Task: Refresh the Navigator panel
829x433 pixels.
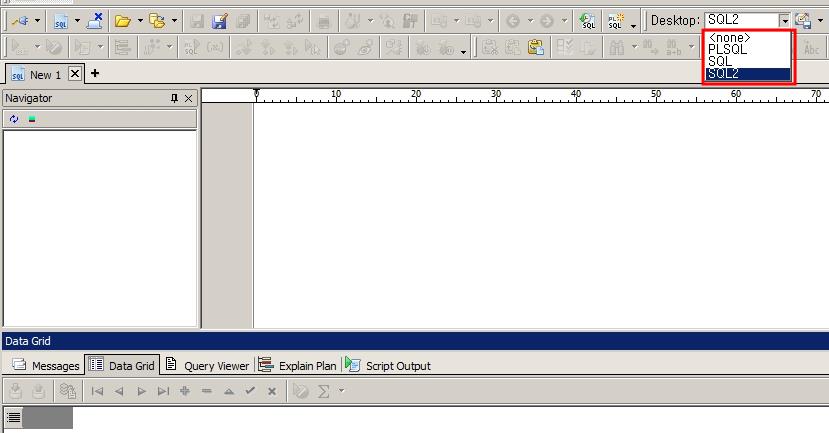Action: [14, 119]
